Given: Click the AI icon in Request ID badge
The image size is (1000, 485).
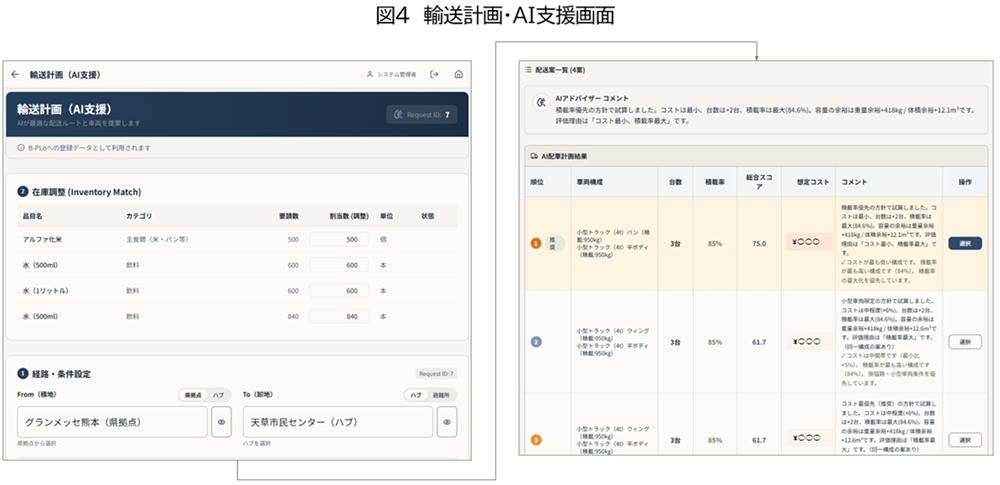Looking at the screenshot, I should pos(400,115).
